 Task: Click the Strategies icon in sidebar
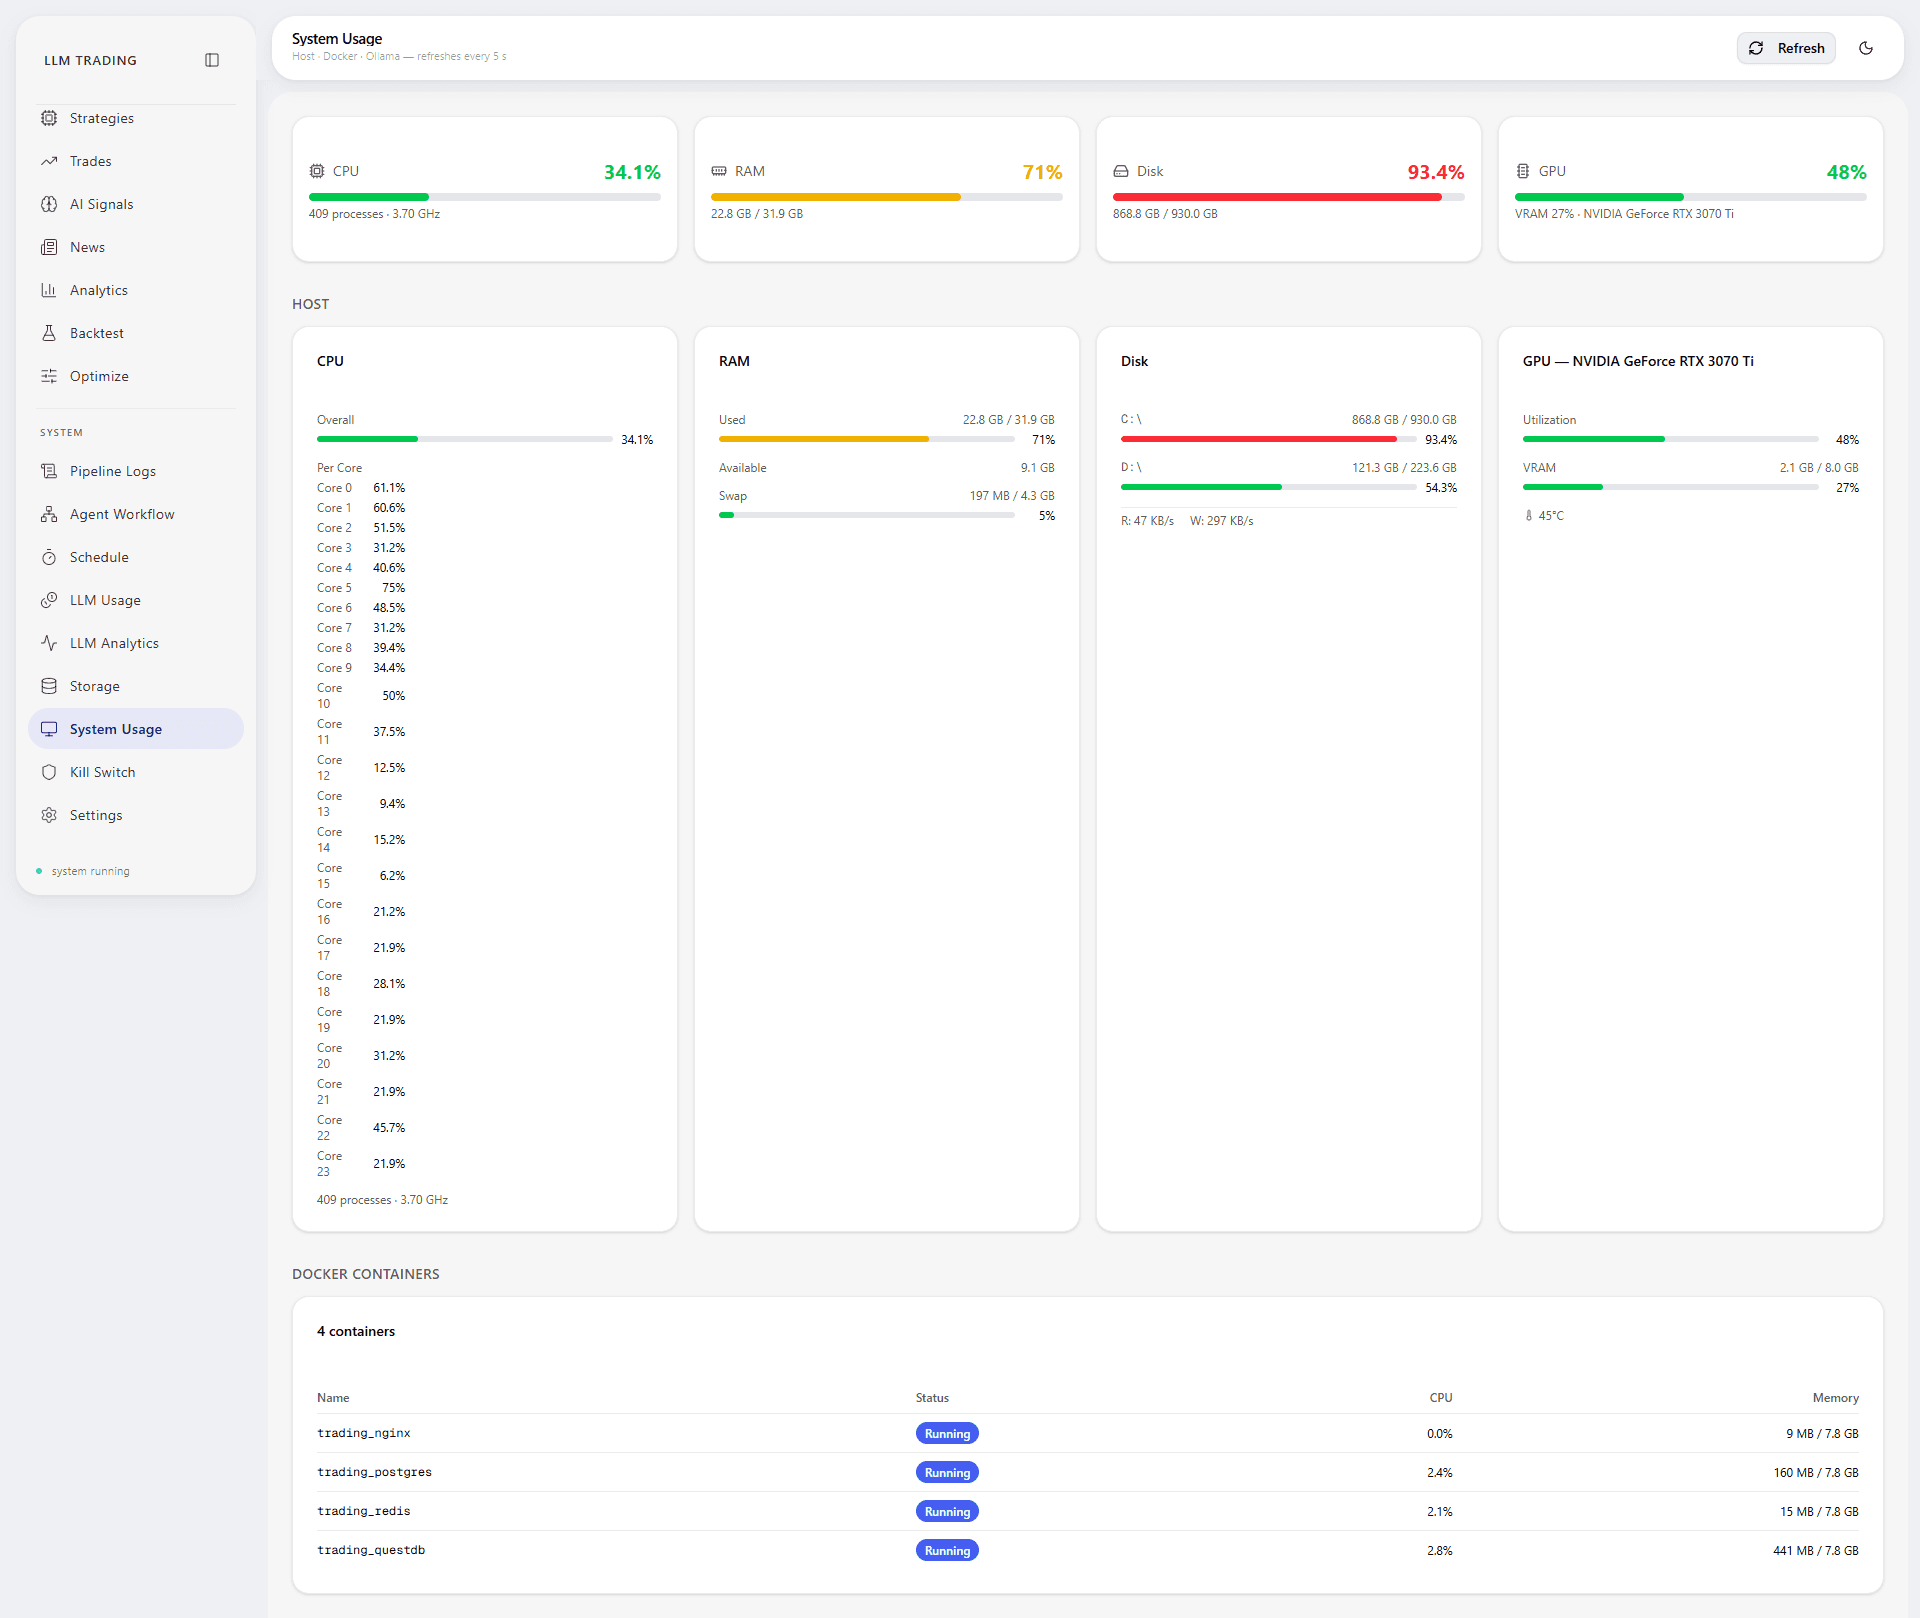point(49,118)
